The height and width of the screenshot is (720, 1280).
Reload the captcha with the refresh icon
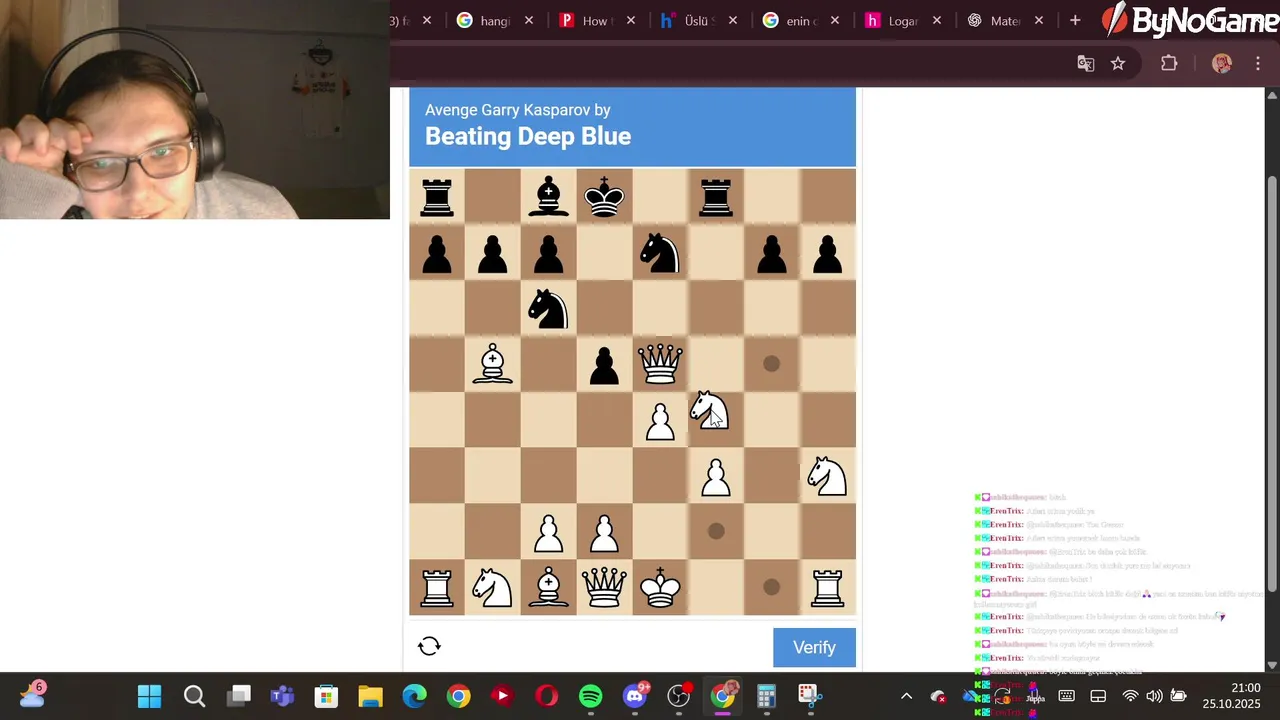pyautogui.click(x=429, y=646)
